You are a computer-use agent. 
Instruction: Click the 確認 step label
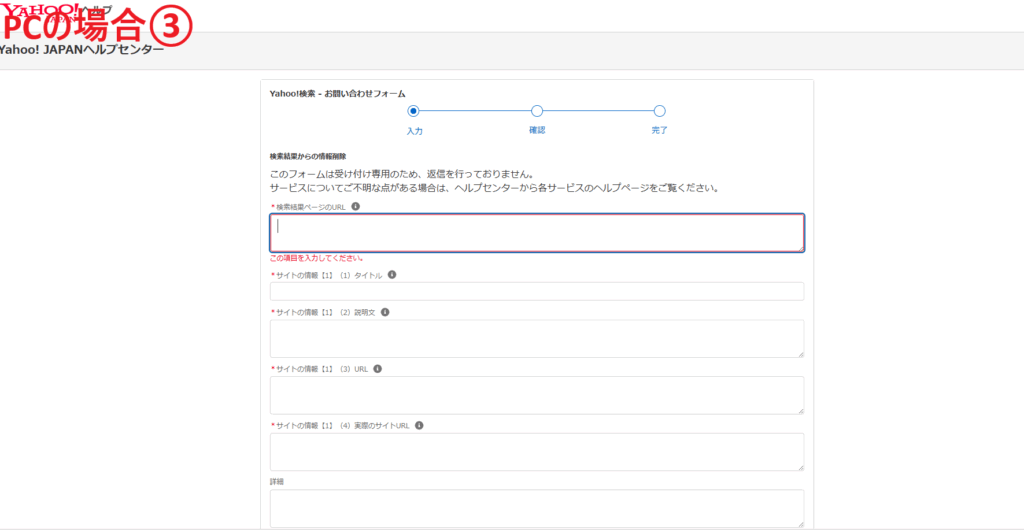(x=537, y=131)
